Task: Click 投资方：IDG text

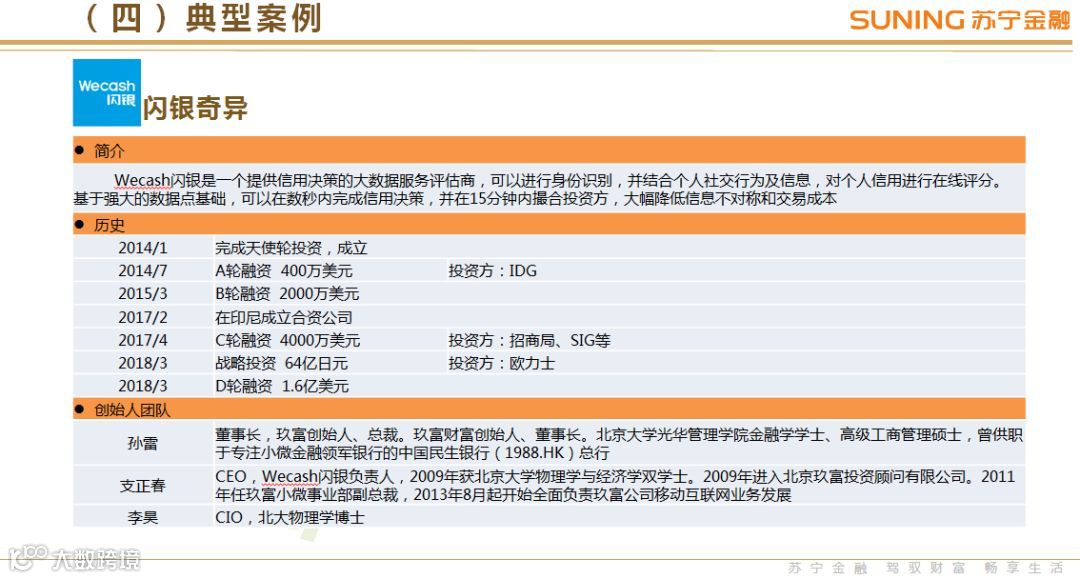Action: (492, 271)
